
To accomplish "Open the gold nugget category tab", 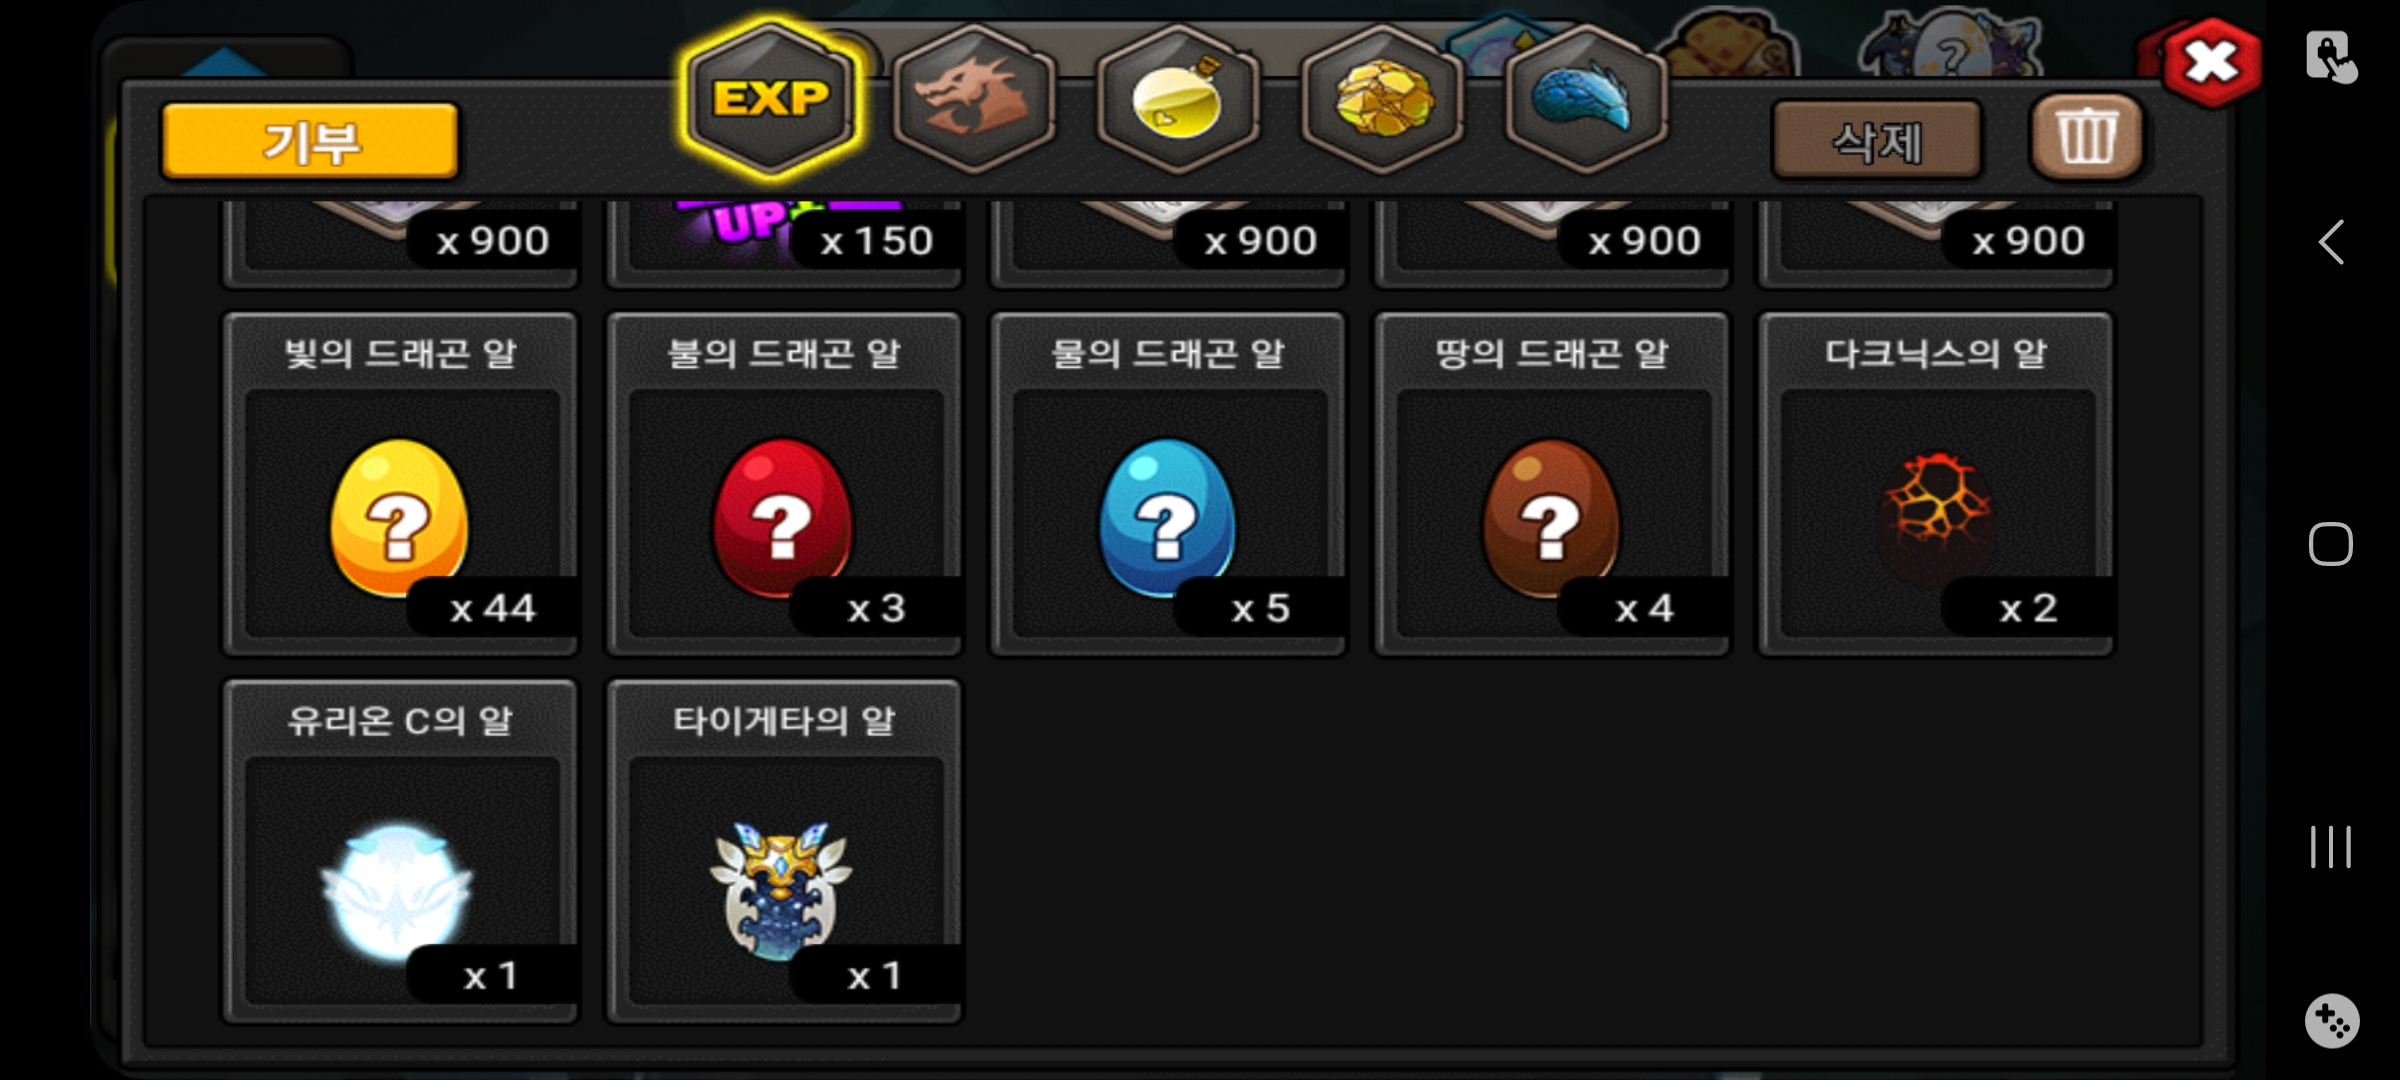I will (1383, 100).
